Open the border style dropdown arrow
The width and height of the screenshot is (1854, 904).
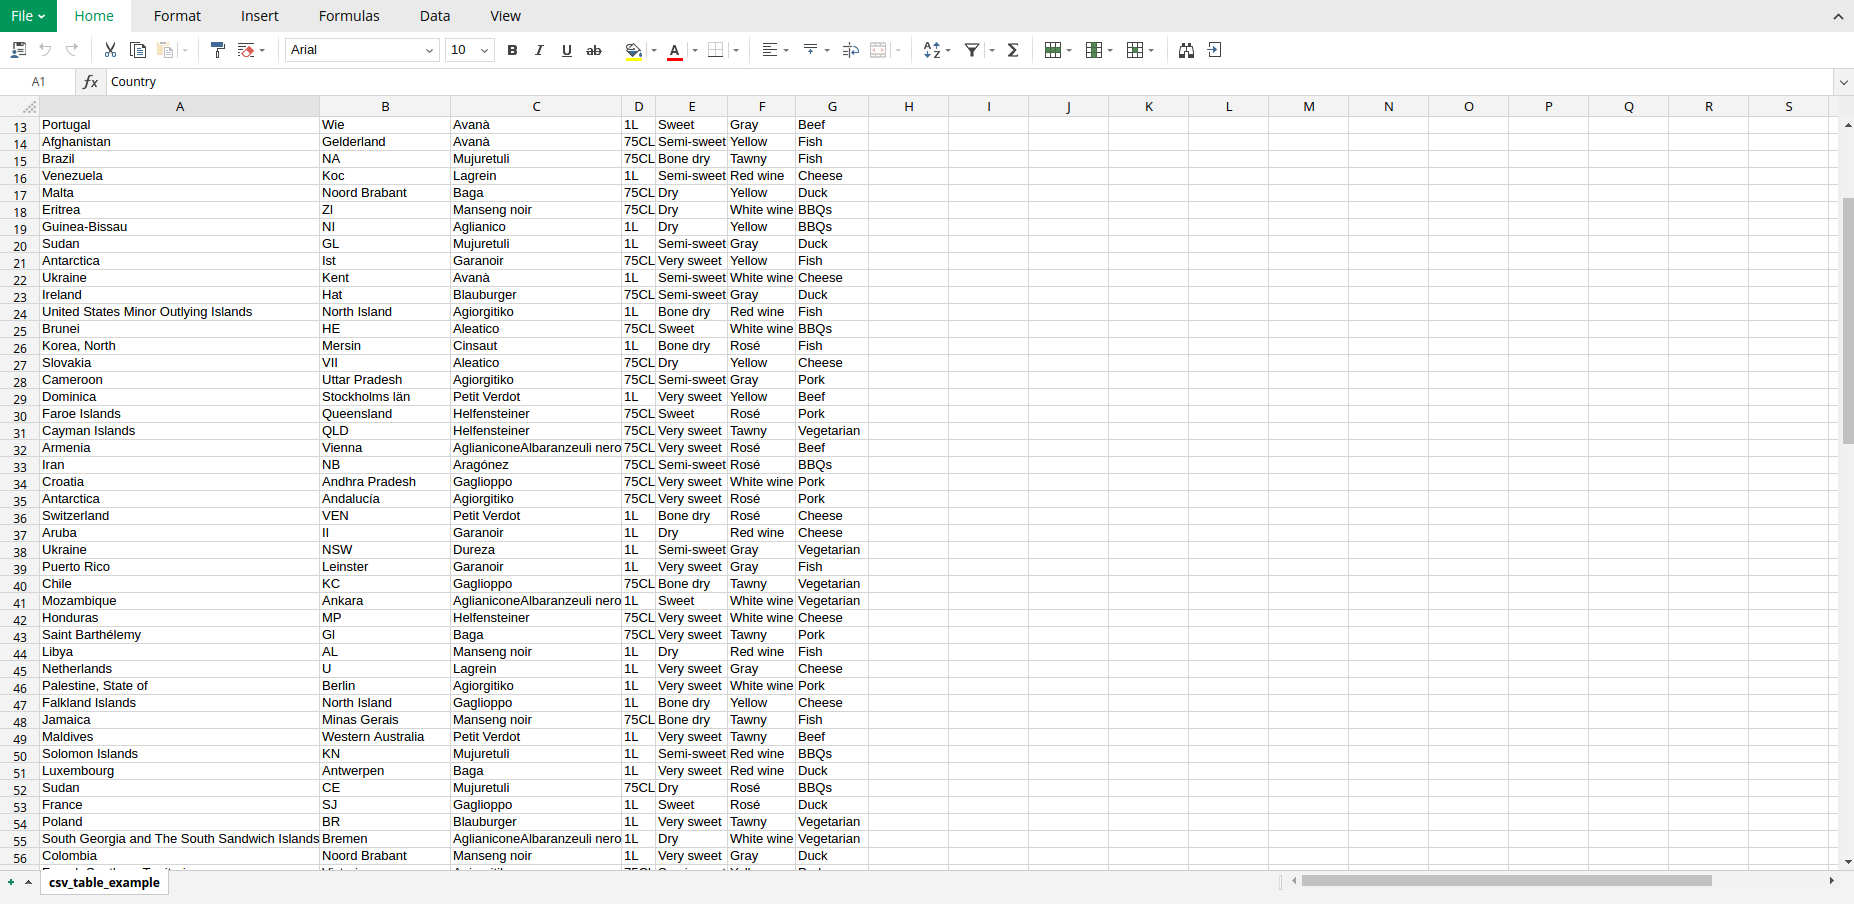[x=737, y=50]
